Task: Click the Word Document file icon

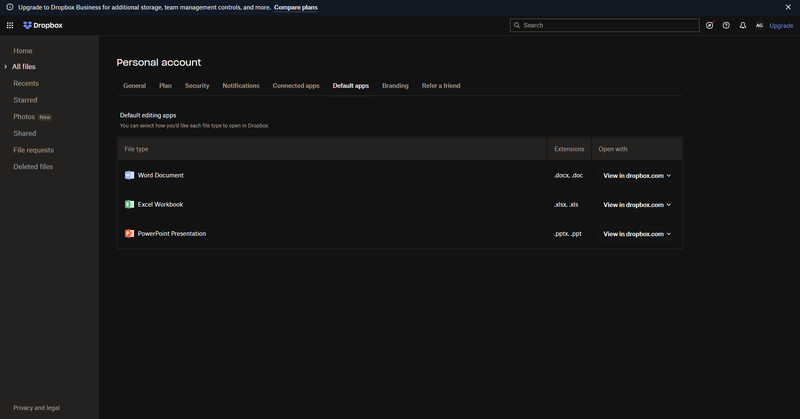Action: tap(129, 175)
